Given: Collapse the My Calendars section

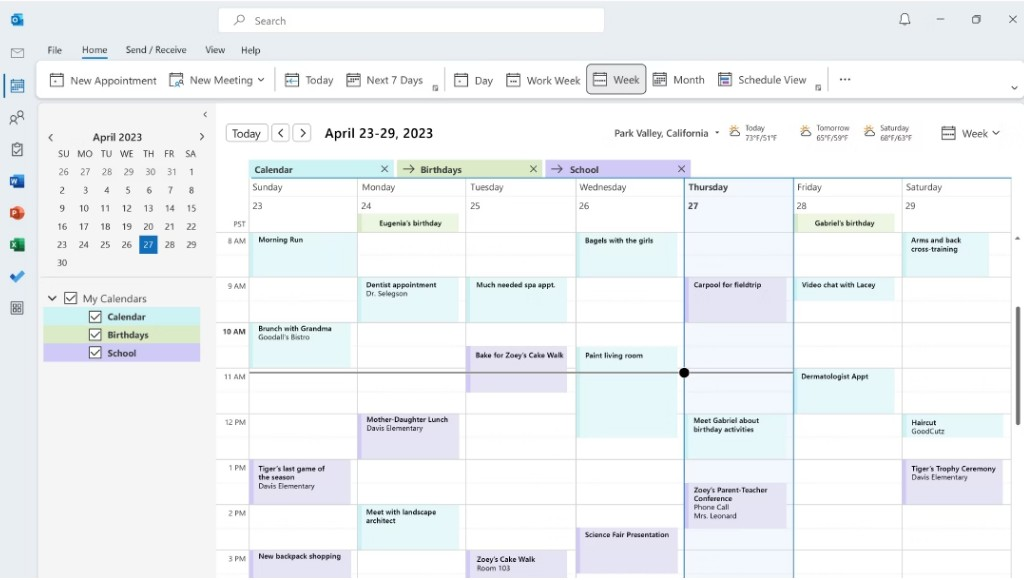Looking at the screenshot, I should click(x=52, y=298).
